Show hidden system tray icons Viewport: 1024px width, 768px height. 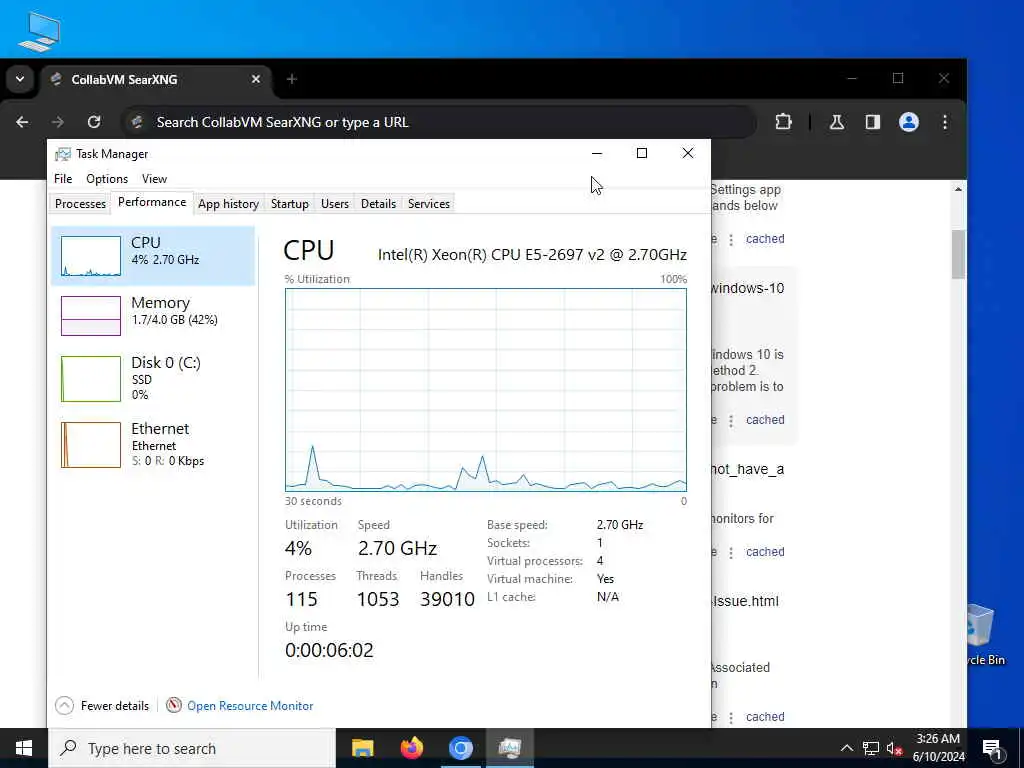846,748
